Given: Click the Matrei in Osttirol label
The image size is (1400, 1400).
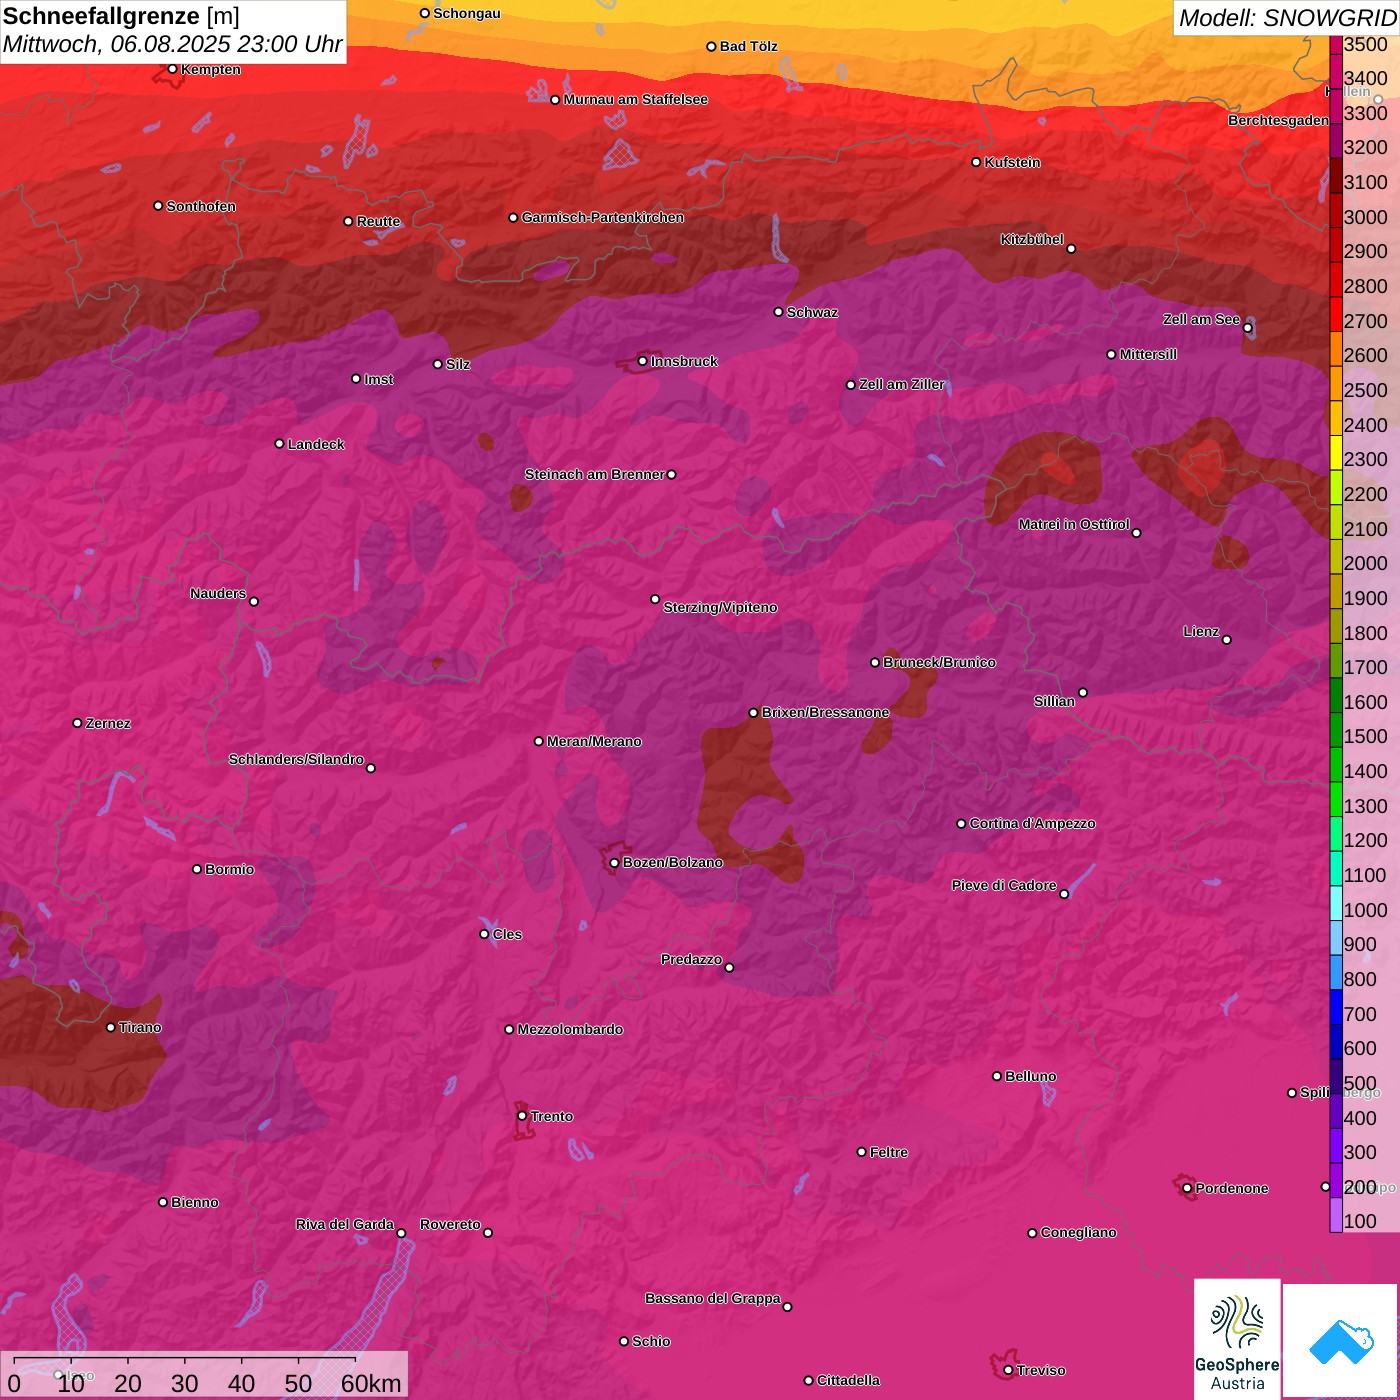Looking at the screenshot, I should click(1074, 524).
